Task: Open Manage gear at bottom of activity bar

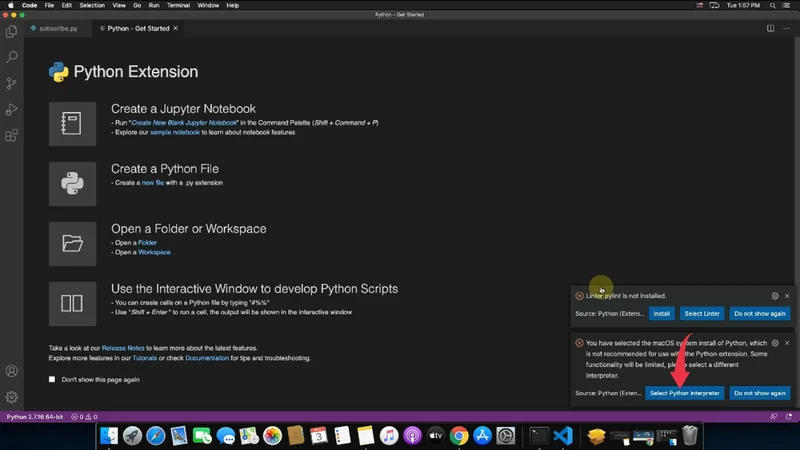Action: [x=12, y=397]
